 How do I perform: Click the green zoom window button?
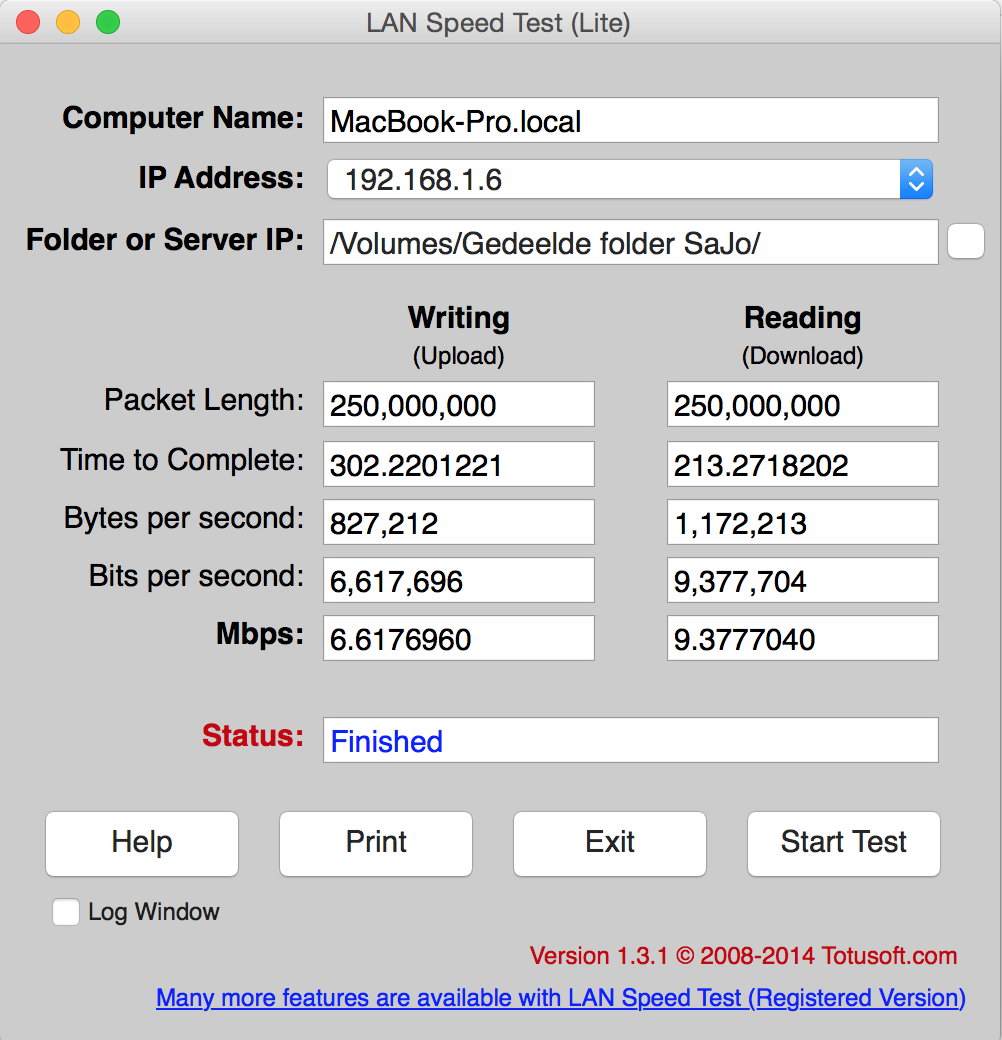click(108, 22)
